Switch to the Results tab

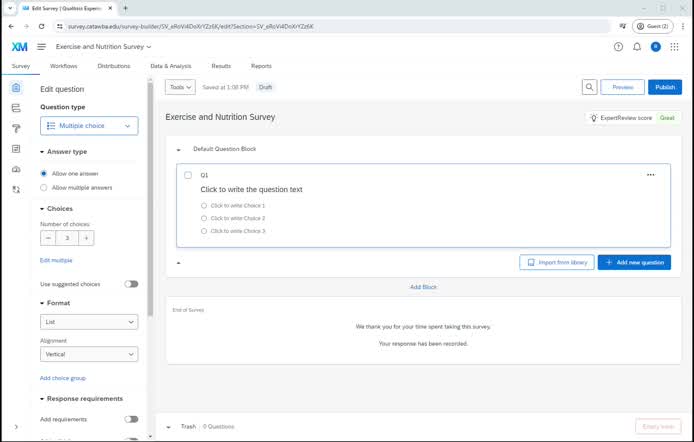coord(221,66)
